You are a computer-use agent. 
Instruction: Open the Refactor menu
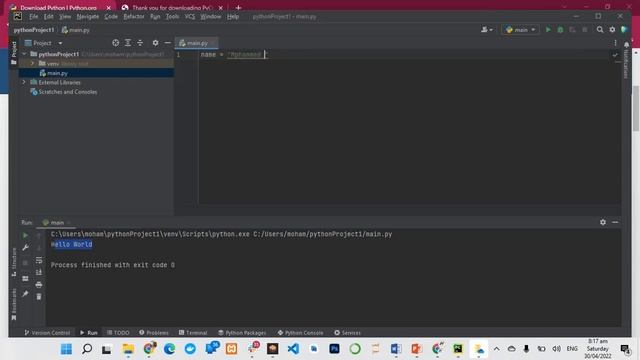pos(134,17)
